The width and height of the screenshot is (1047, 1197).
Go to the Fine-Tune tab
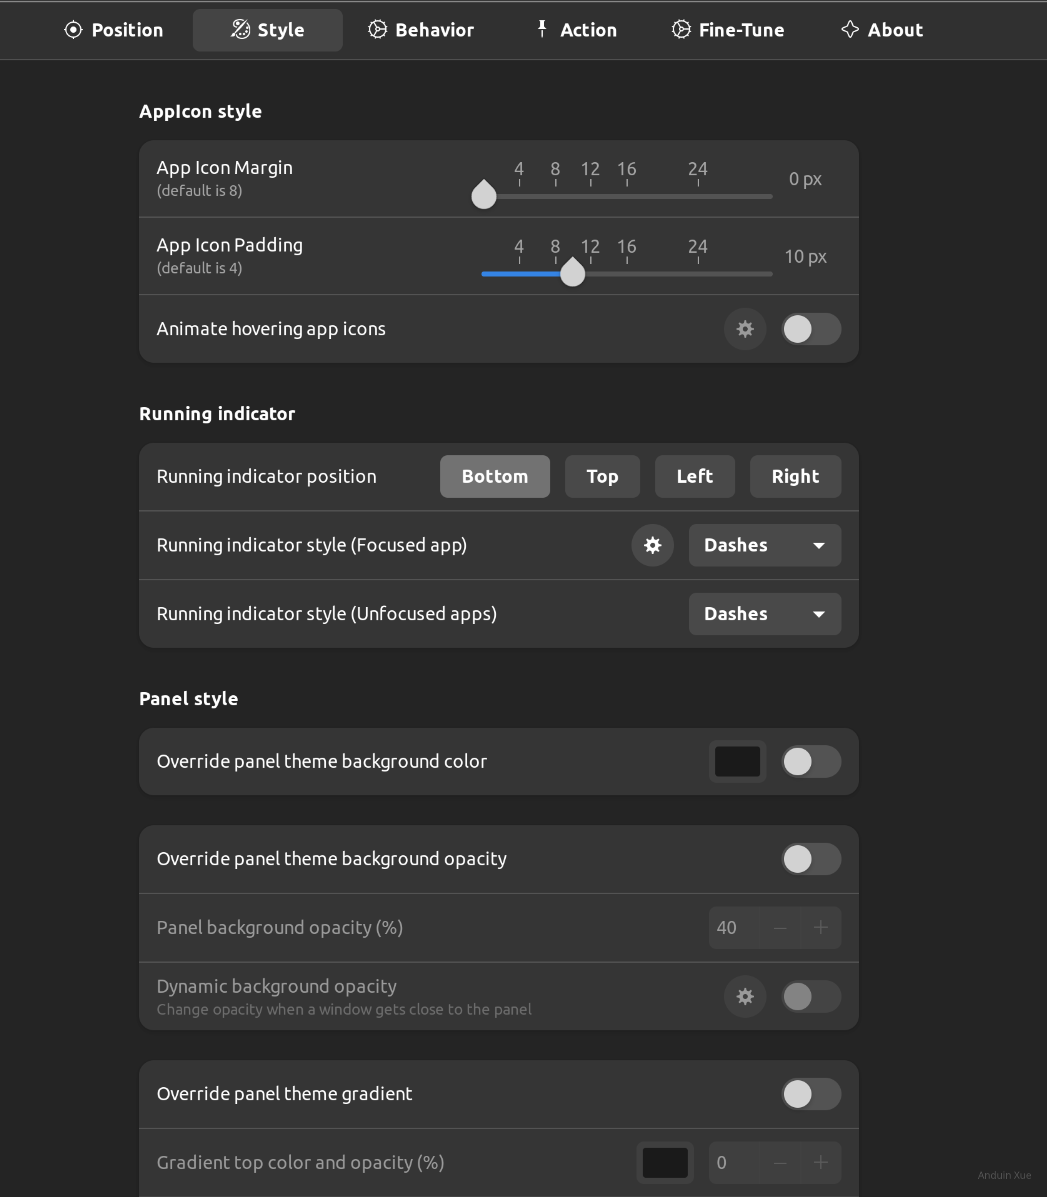(x=727, y=30)
